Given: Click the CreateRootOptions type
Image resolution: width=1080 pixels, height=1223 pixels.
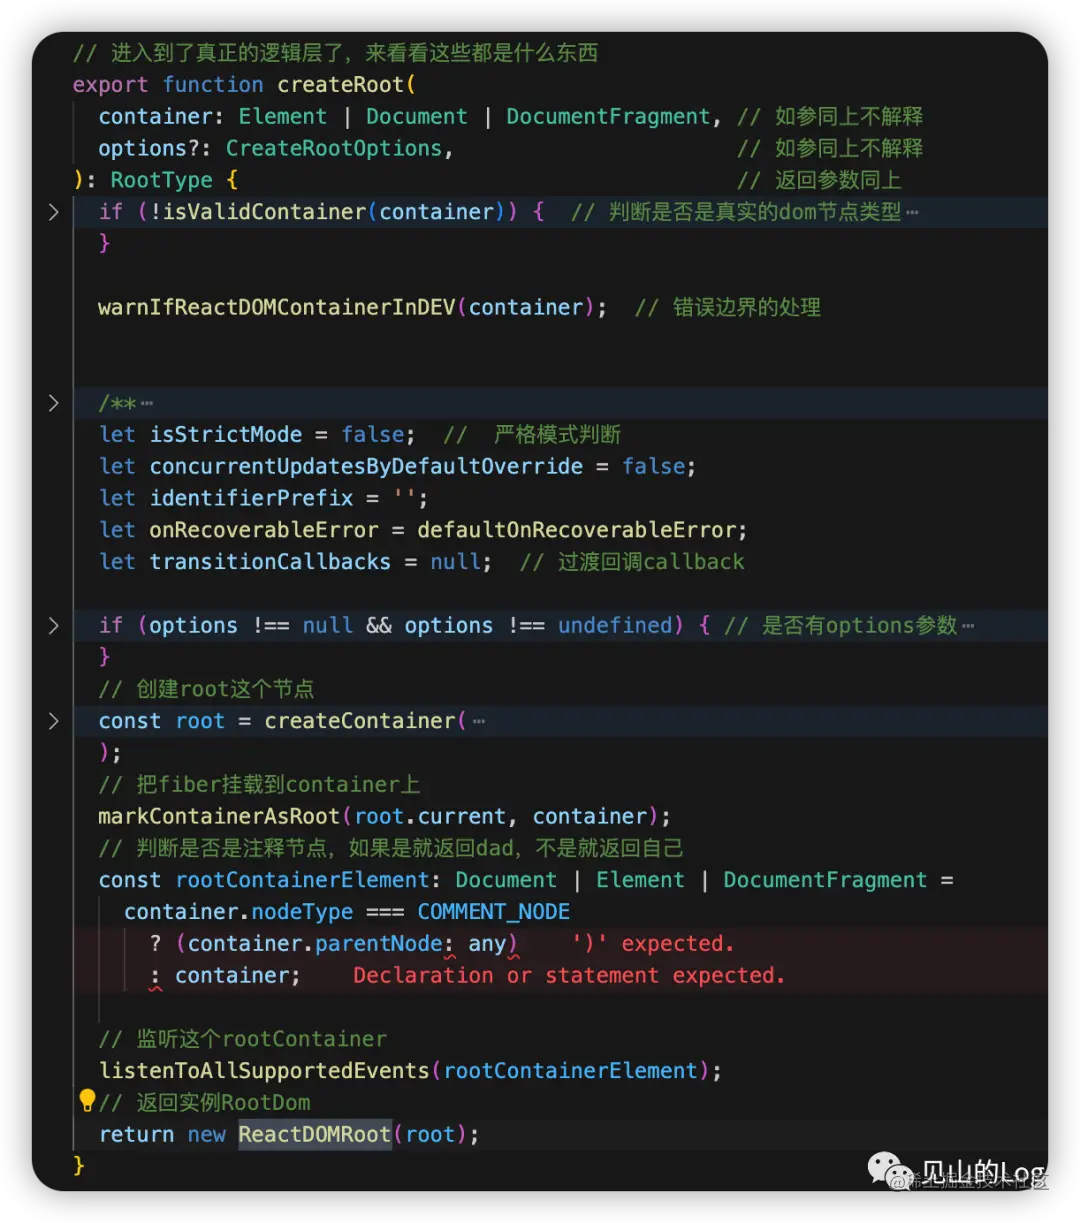Looking at the screenshot, I should 334,148.
